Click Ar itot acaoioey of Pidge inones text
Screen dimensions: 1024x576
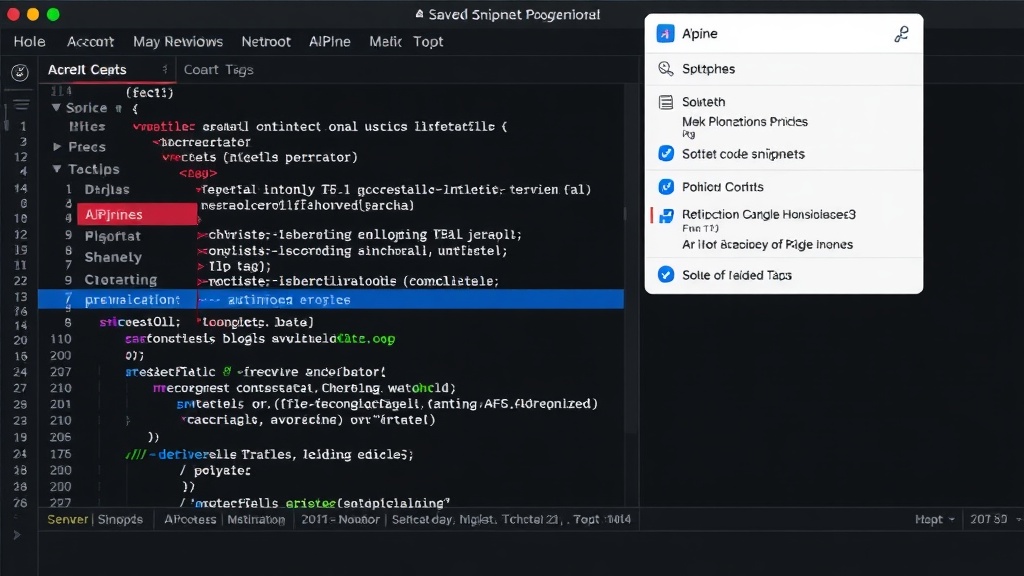(x=767, y=244)
